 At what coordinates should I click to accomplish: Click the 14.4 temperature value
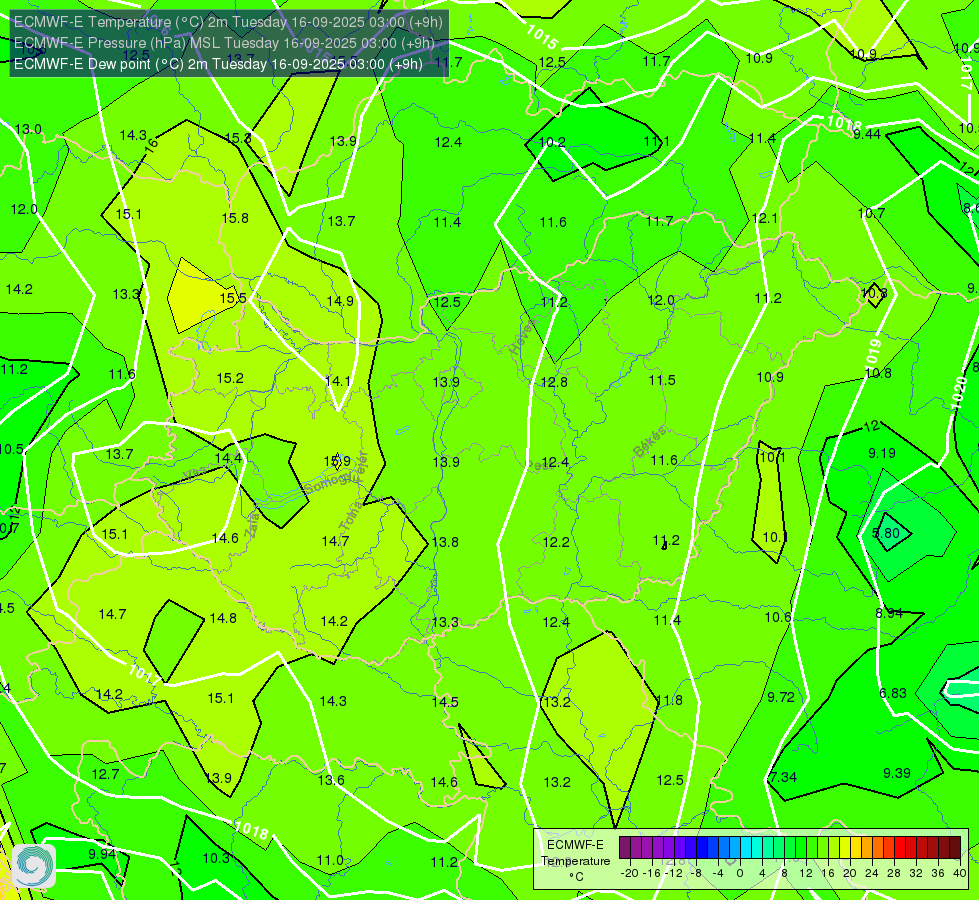point(228,458)
